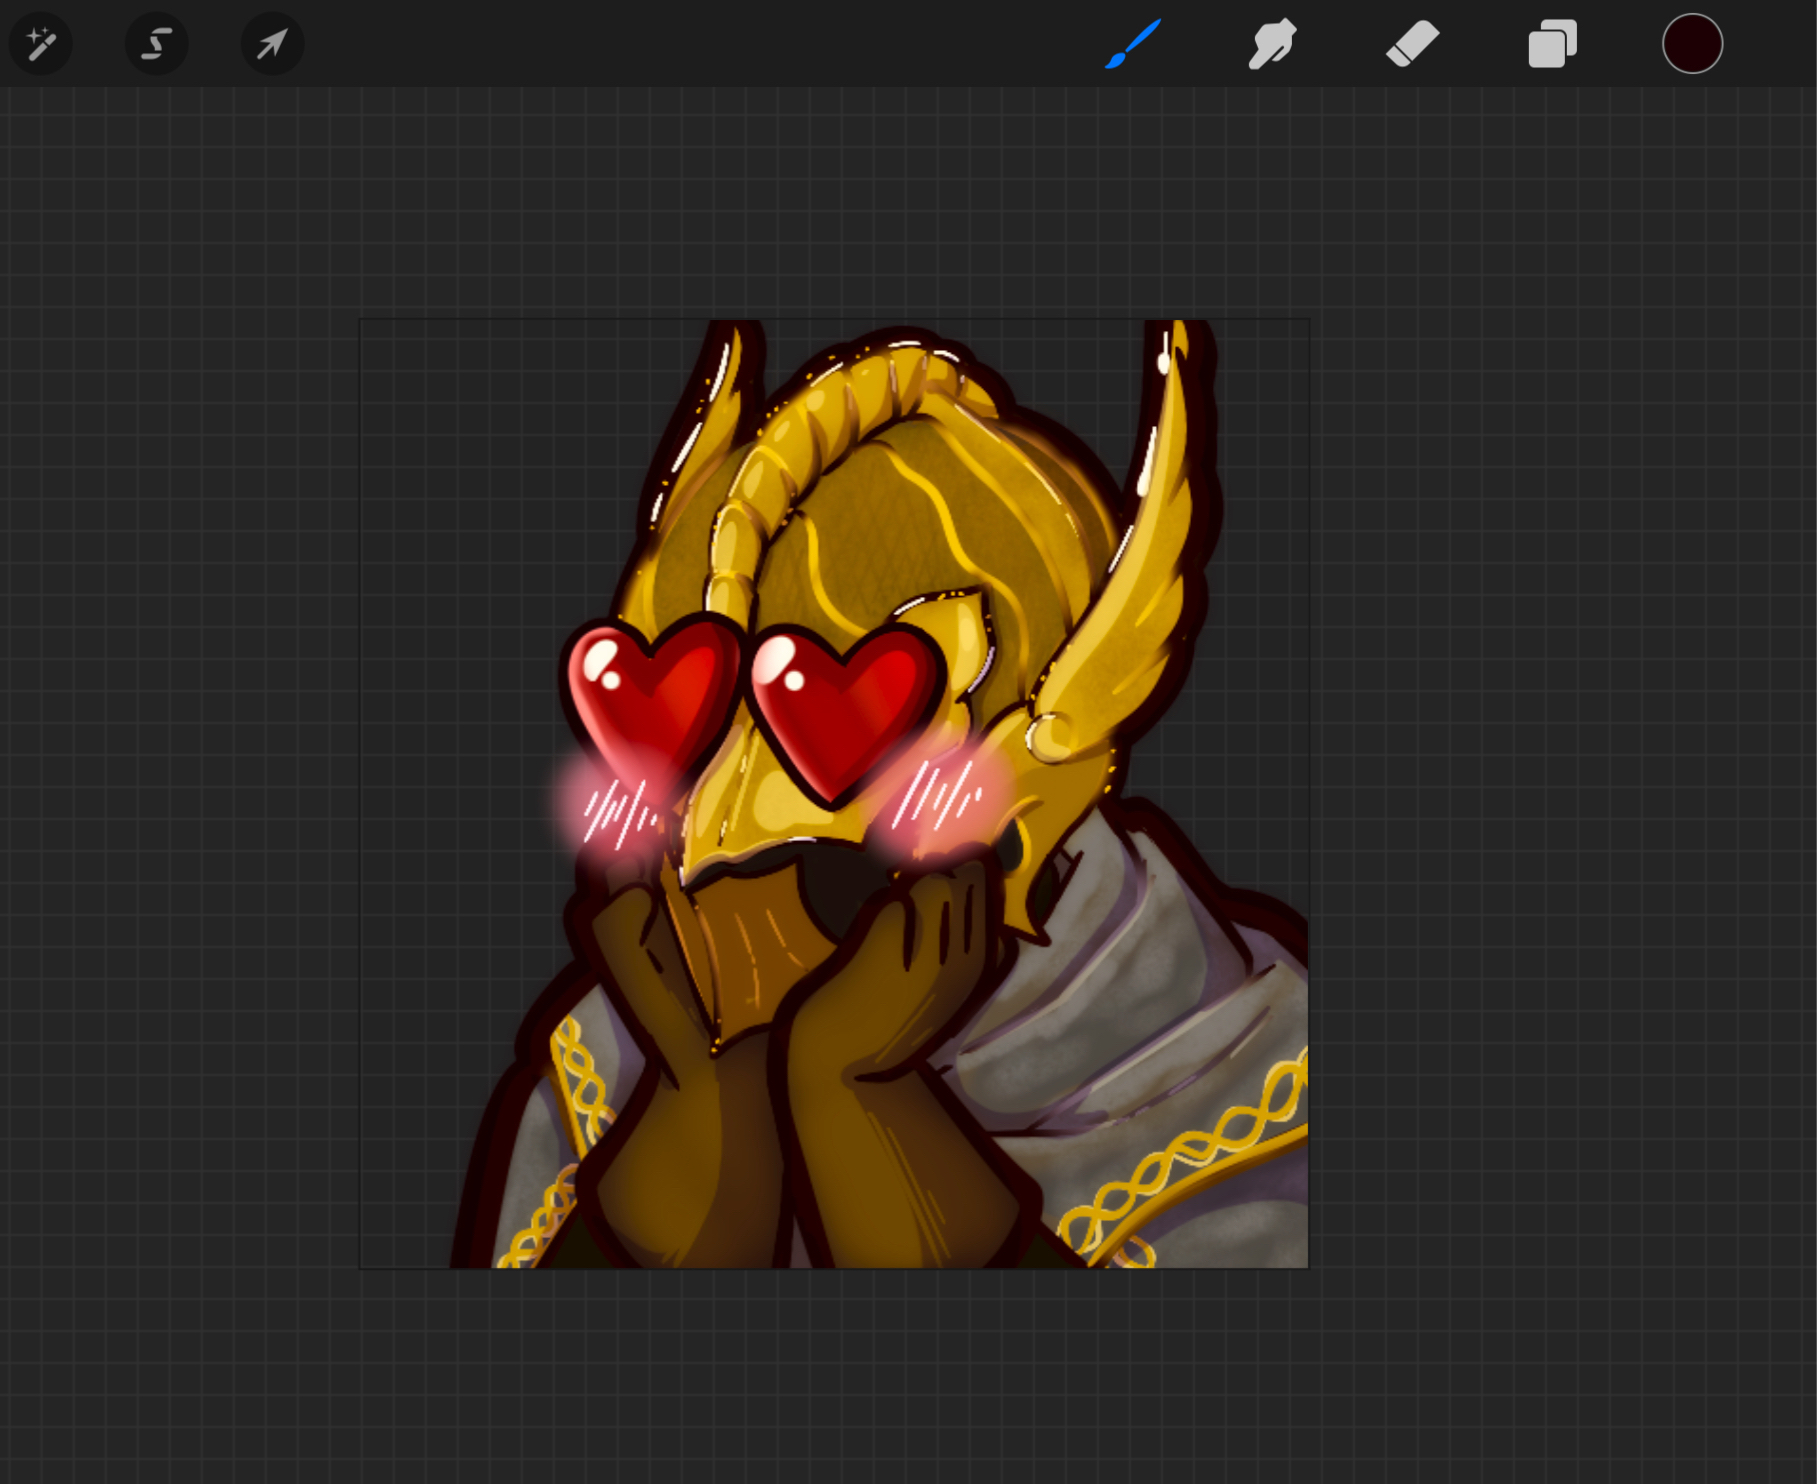Open the dark maroon active color swatch
This screenshot has height=1484, width=1817.
tap(1692, 44)
